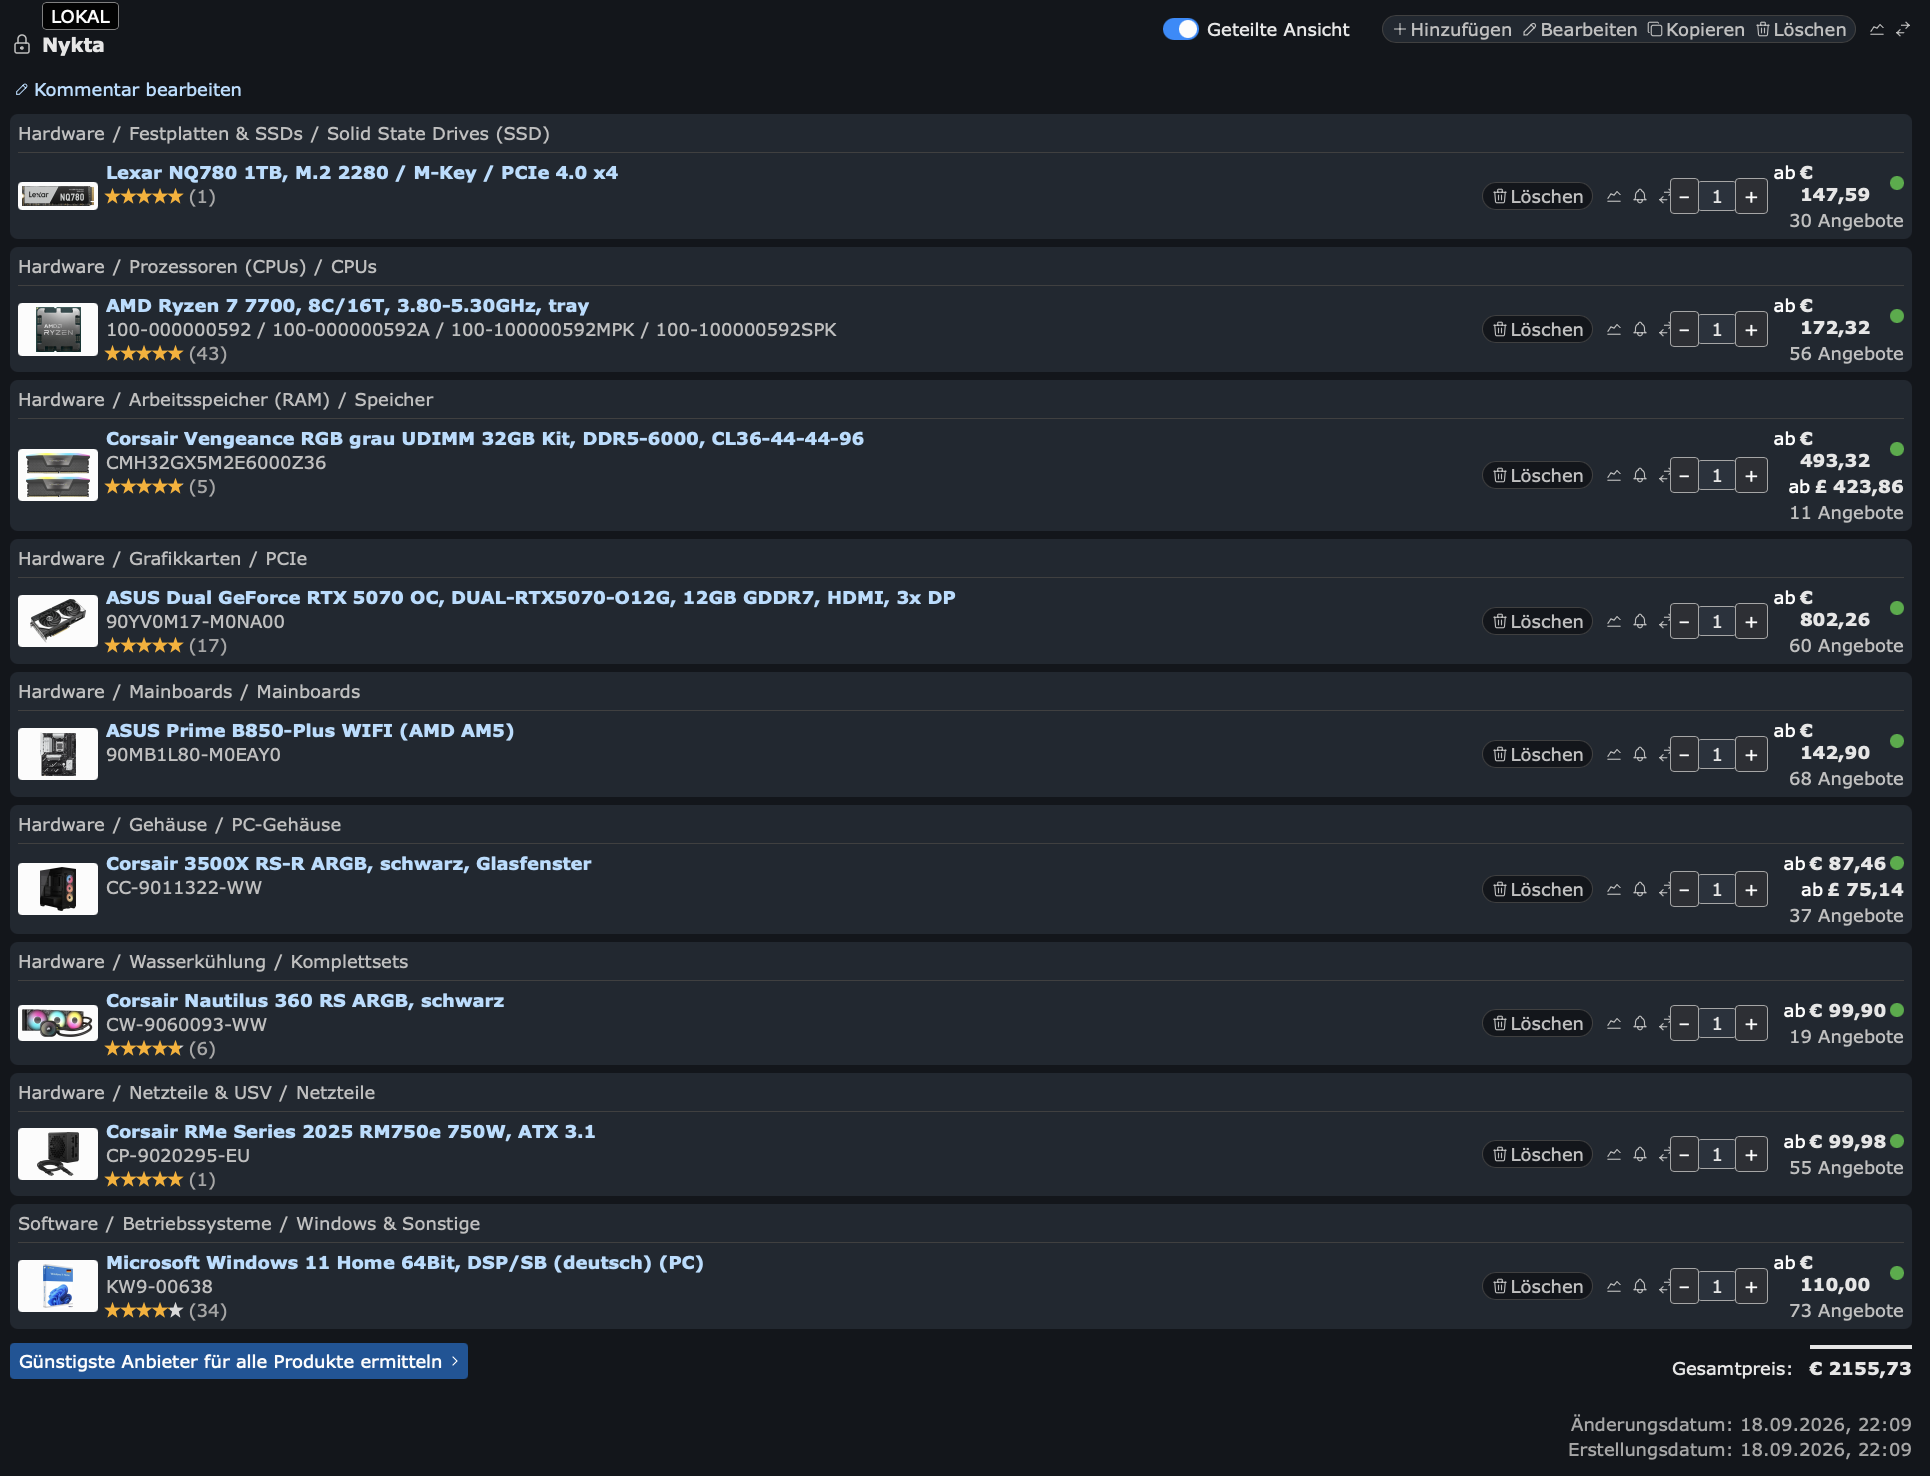Open price history chart for Corsair 3500X case
1930x1476 pixels.
(1614, 890)
